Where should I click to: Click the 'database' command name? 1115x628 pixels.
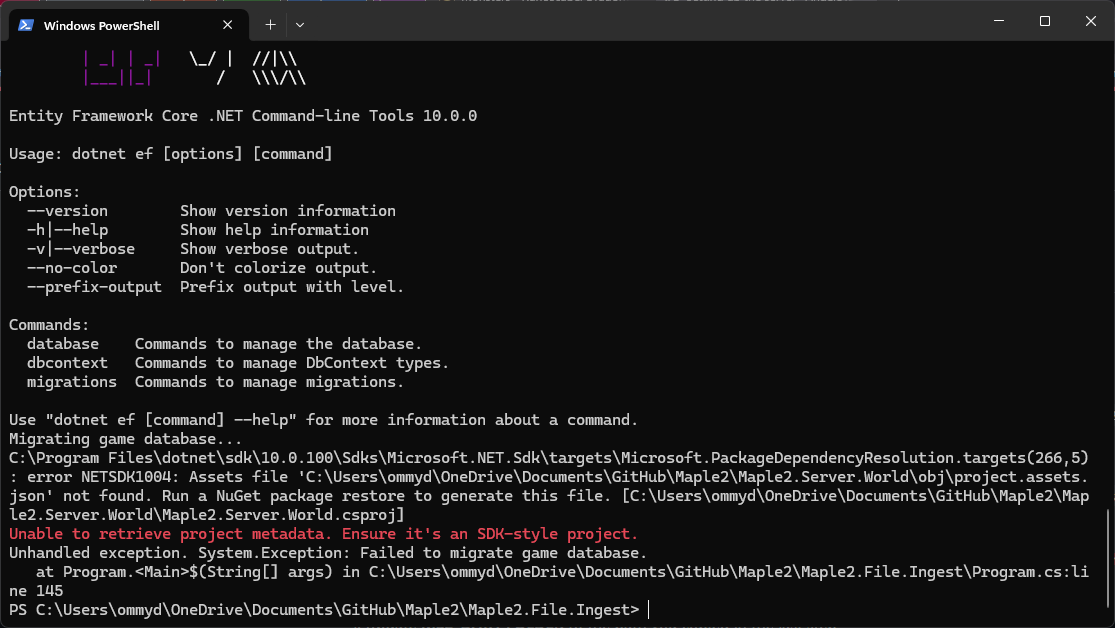pos(62,344)
